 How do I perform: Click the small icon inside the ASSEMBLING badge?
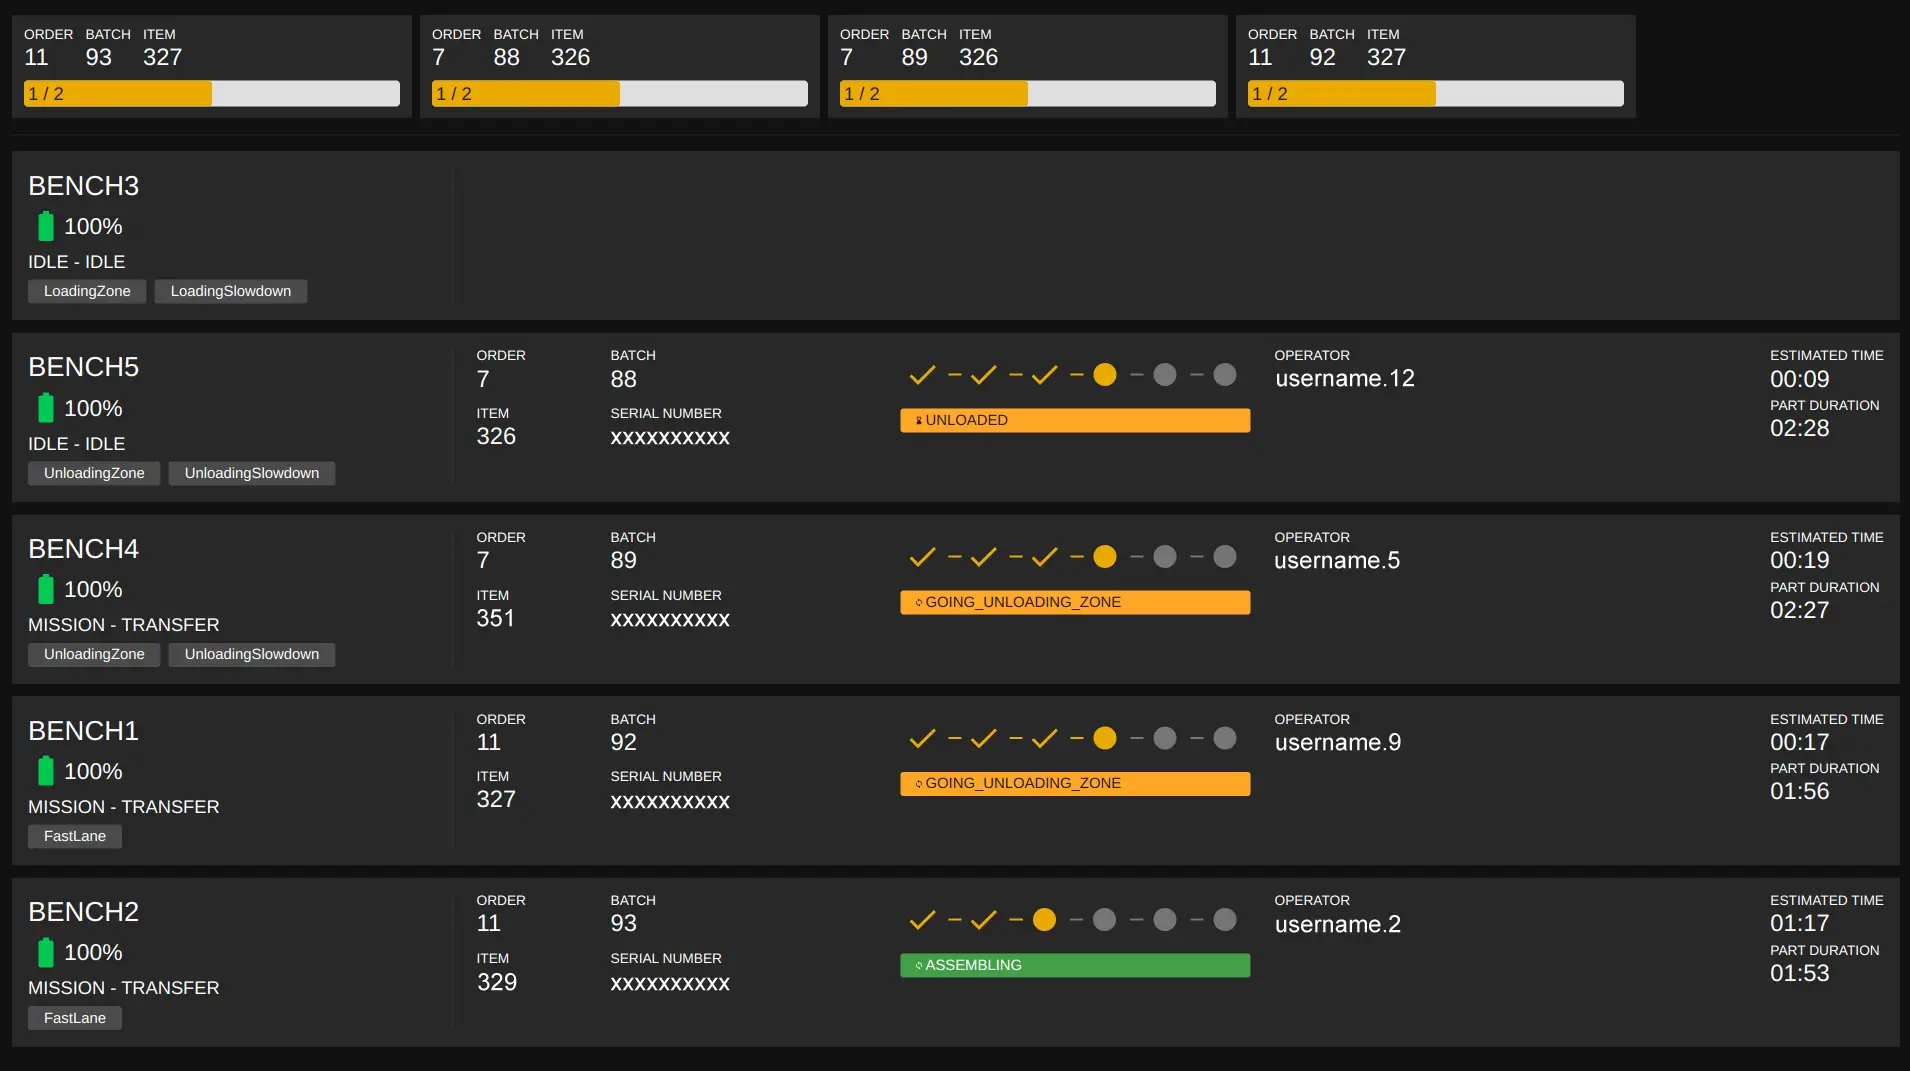918,966
